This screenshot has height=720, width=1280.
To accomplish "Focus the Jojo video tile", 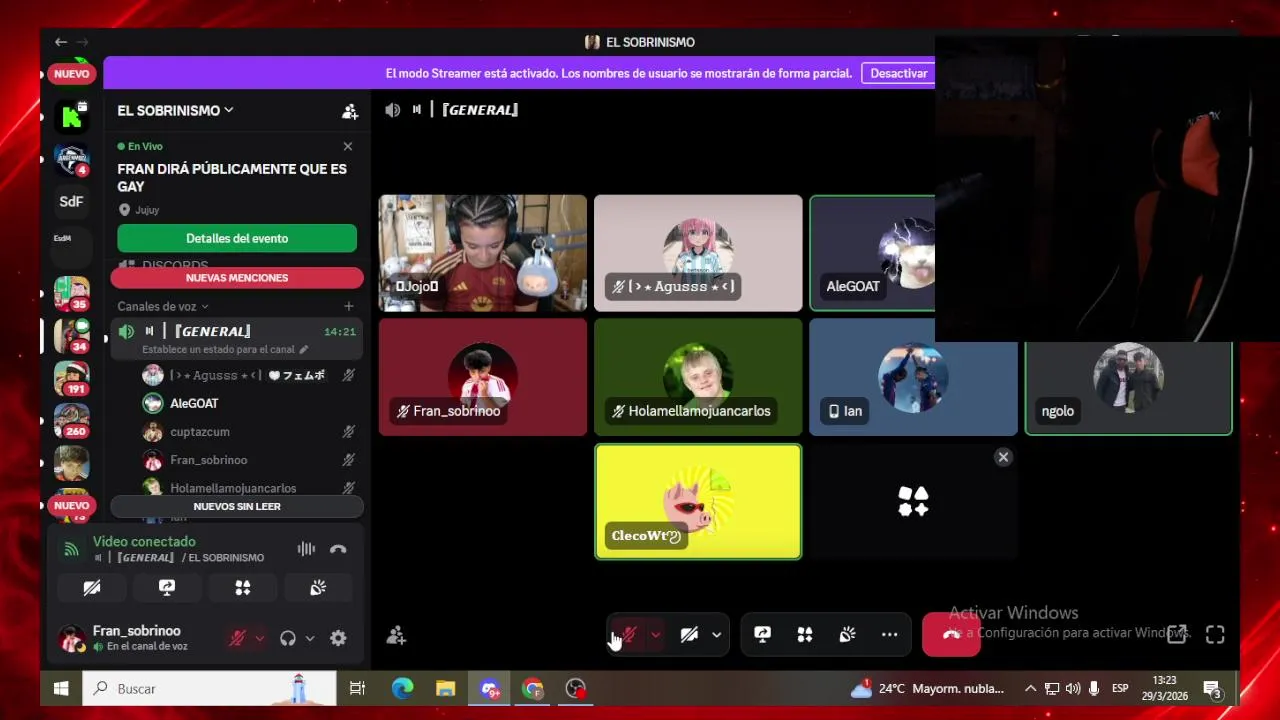I will click(483, 253).
